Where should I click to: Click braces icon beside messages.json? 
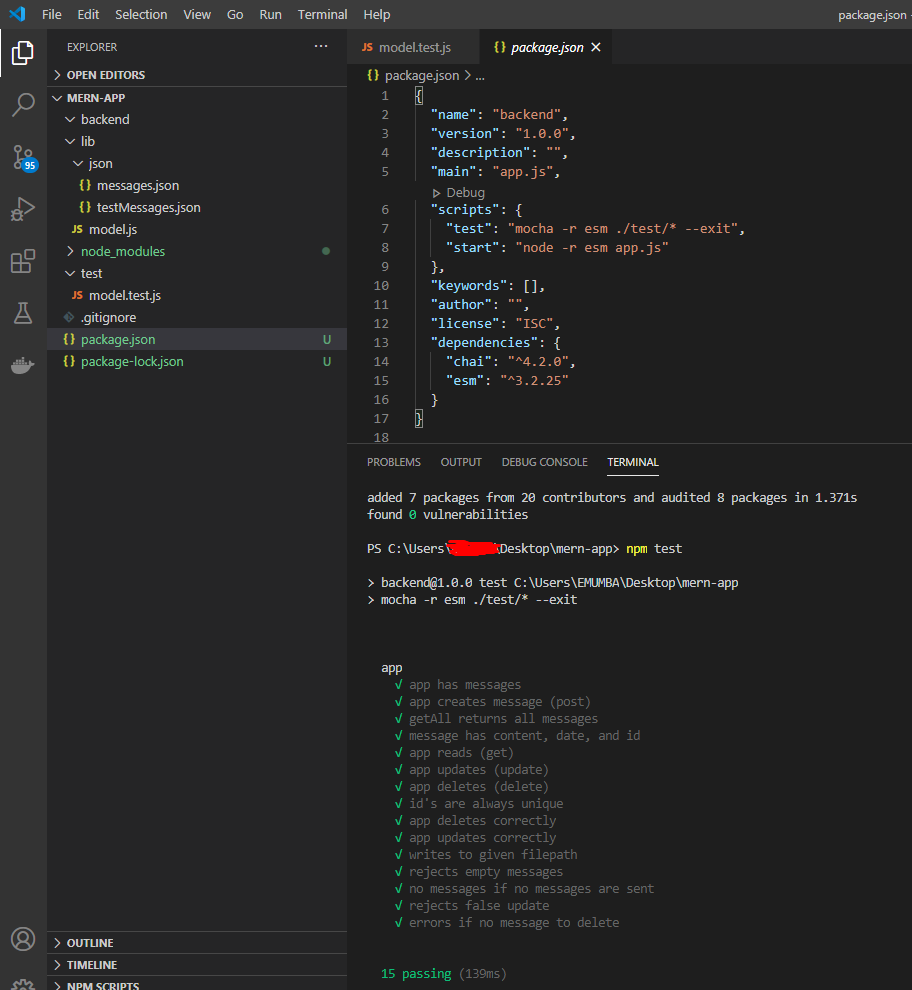(x=85, y=185)
